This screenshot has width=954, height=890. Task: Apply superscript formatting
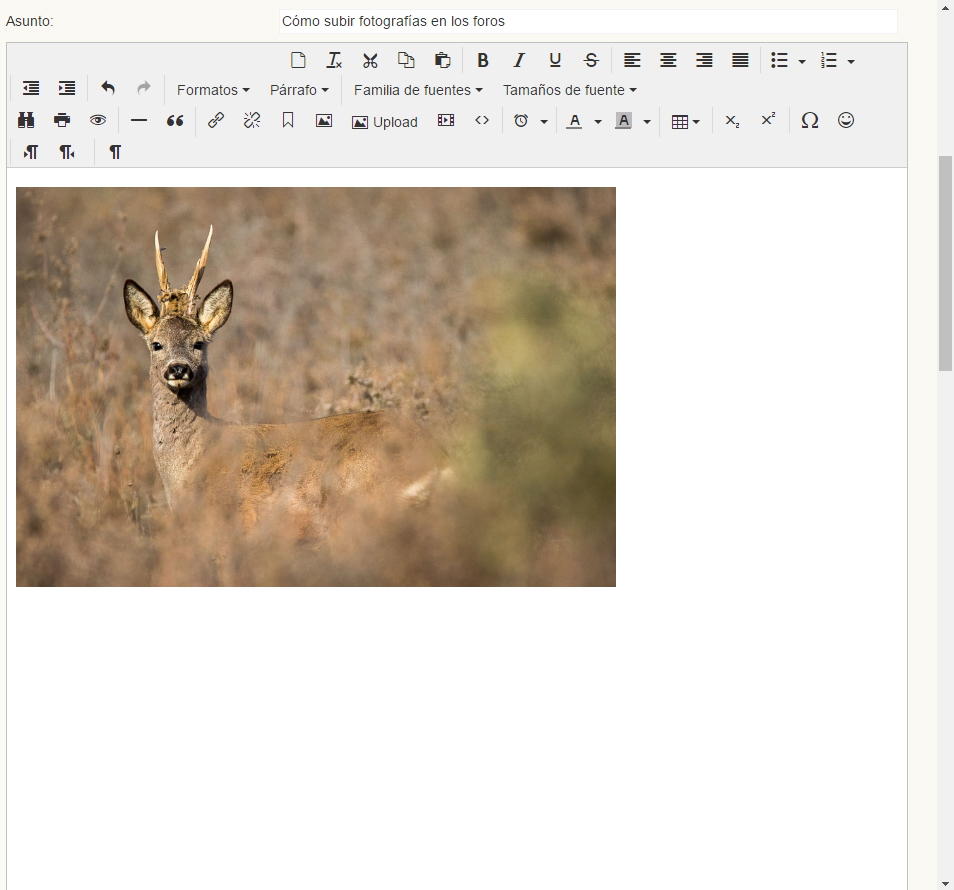(x=768, y=120)
